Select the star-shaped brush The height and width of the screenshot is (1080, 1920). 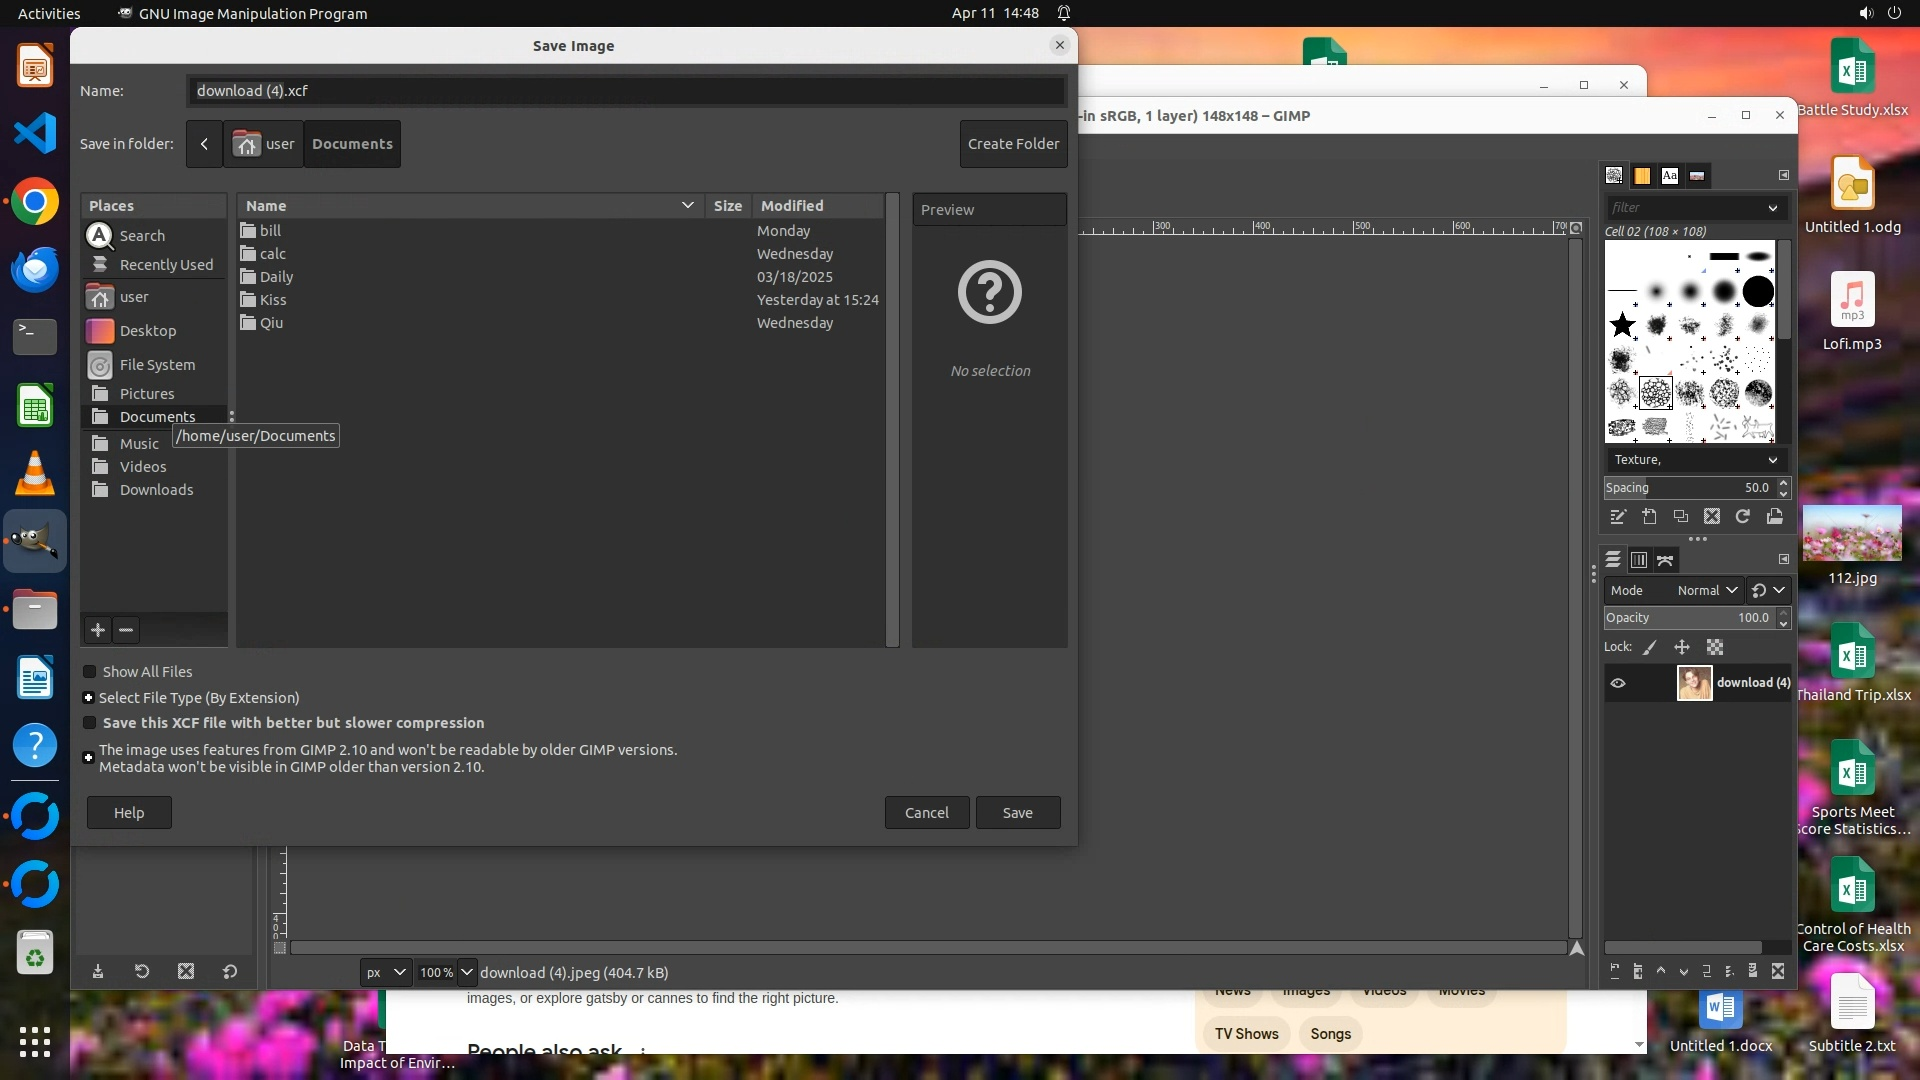click(1622, 325)
